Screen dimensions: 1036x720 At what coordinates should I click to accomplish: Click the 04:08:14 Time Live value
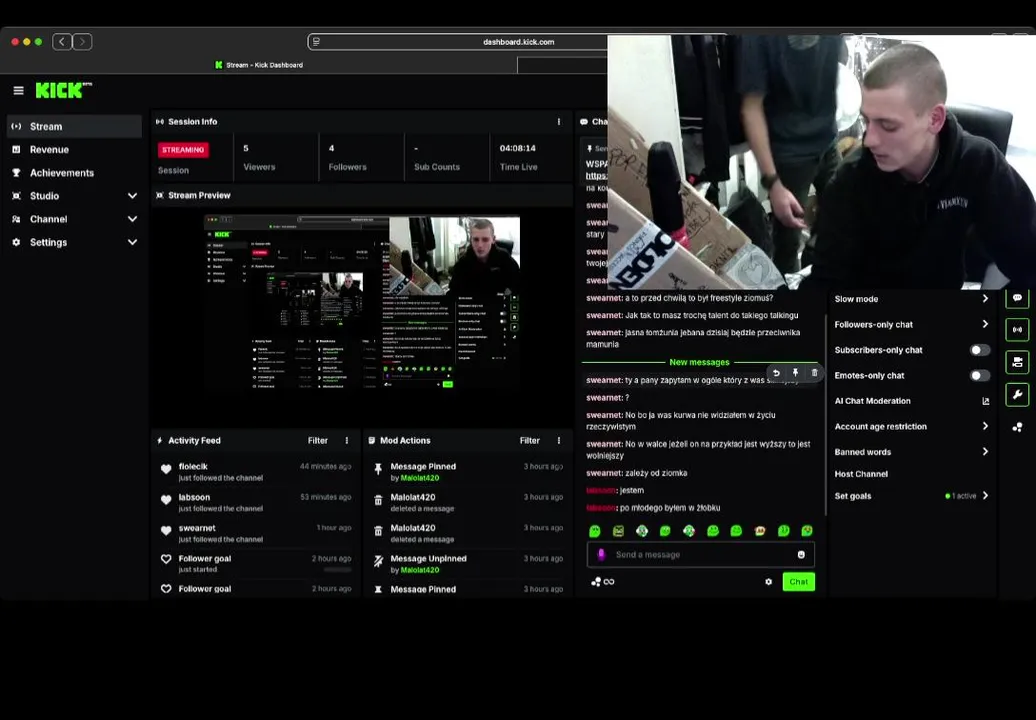pyautogui.click(x=517, y=149)
